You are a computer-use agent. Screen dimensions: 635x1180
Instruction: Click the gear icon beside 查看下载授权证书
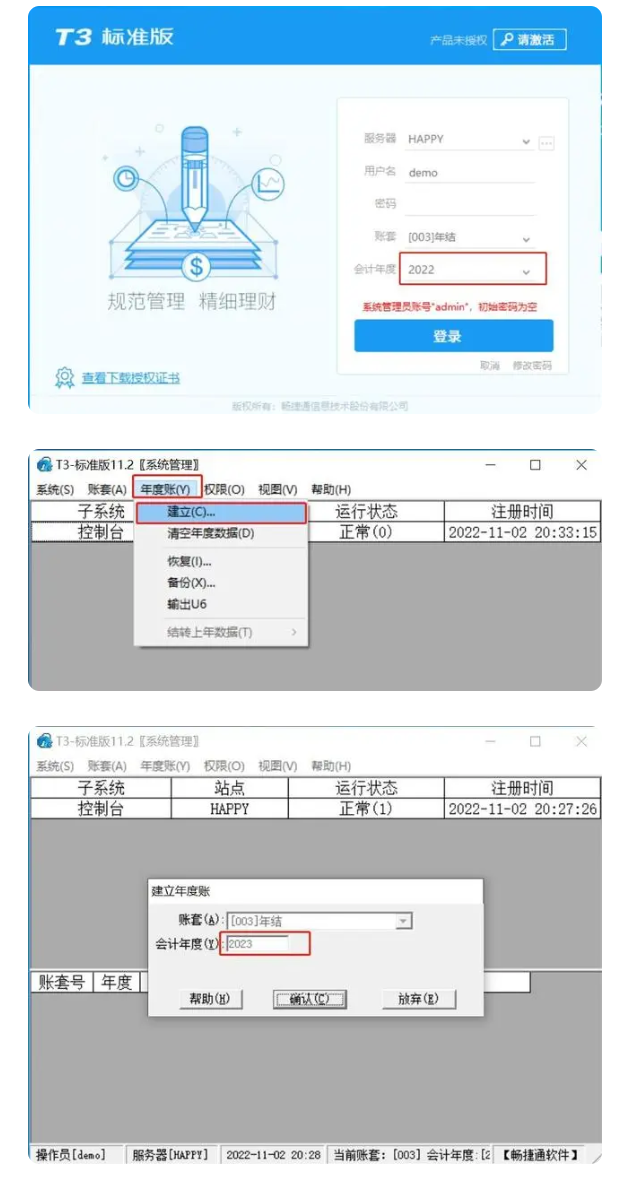tap(65, 377)
